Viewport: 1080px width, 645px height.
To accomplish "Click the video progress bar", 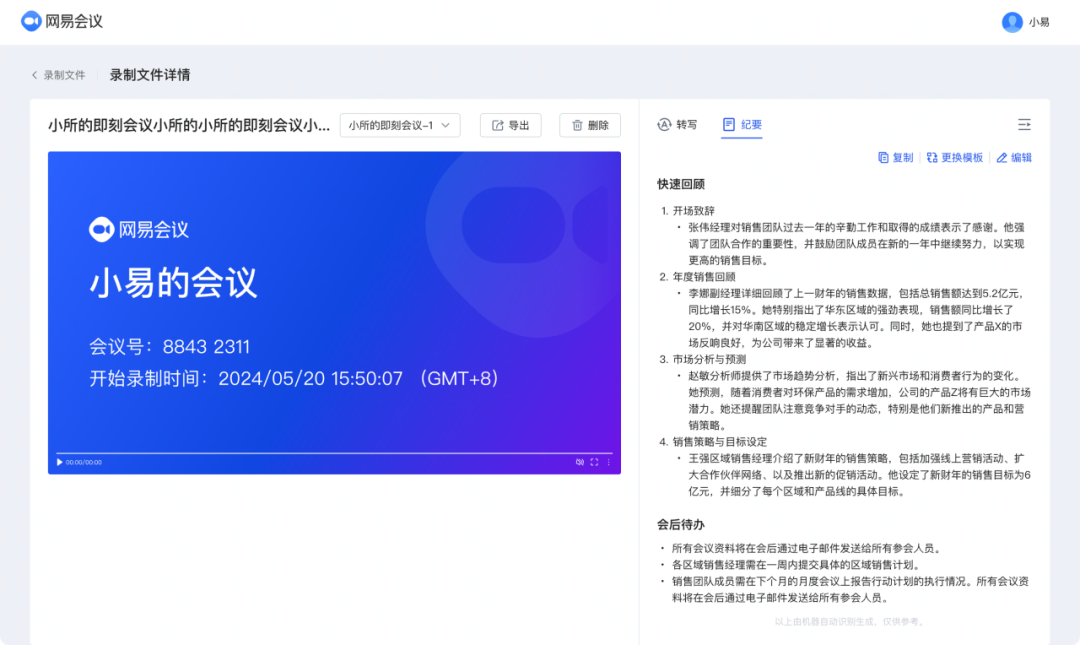I will tap(334, 453).
